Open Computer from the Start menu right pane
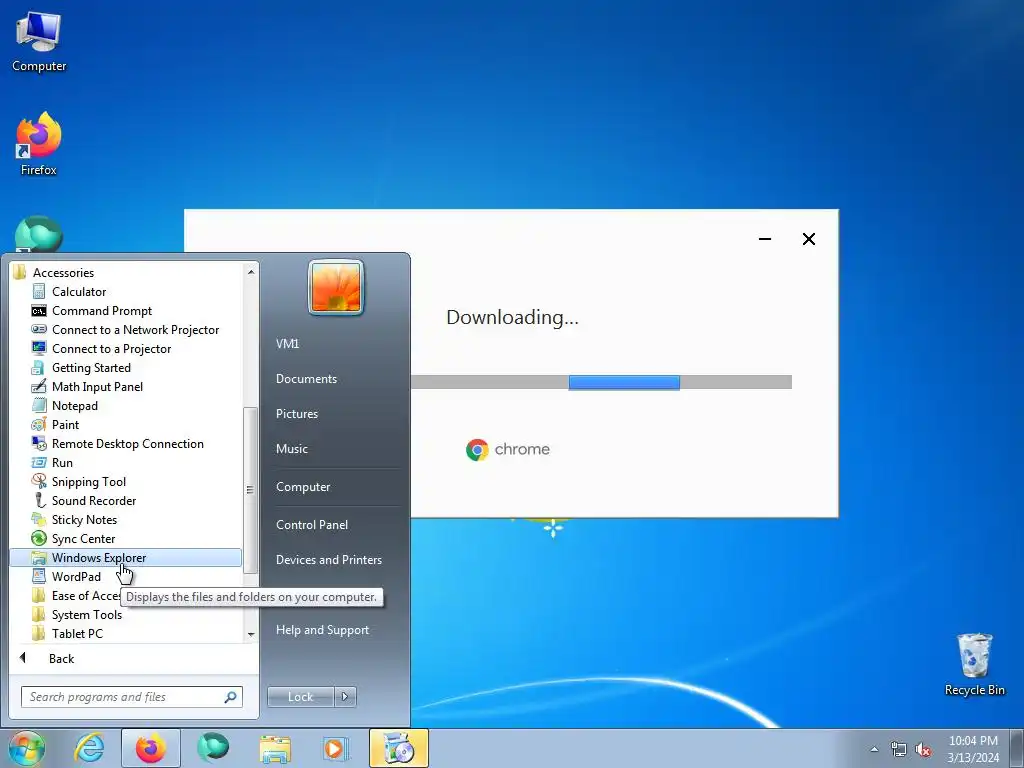This screenshot has height=768, width=1024. pyautogui.click(x=303, y=487)
